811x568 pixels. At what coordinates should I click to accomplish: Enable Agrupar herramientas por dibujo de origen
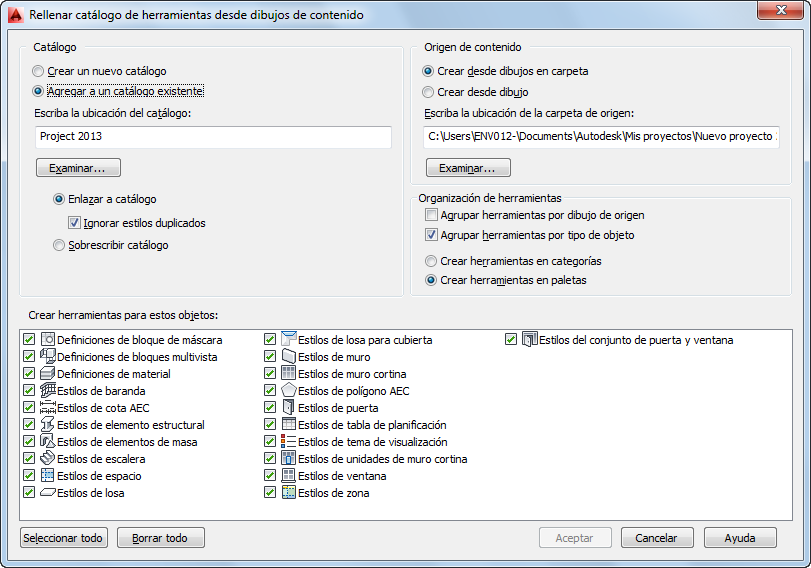[431, 215]
